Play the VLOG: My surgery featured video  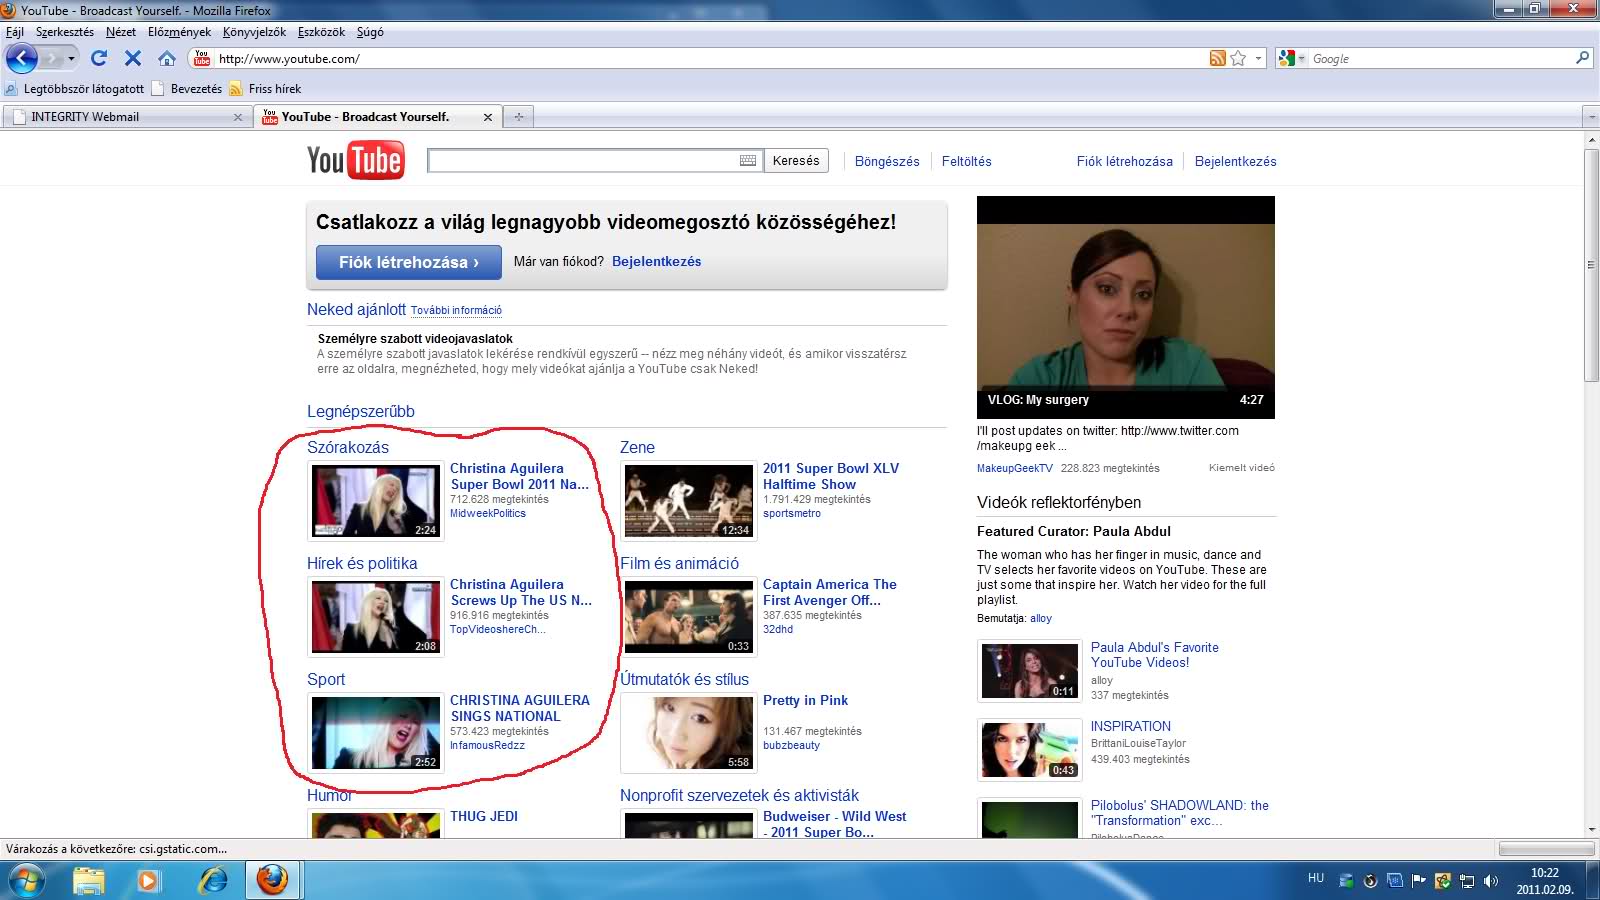pos(1126,307)
